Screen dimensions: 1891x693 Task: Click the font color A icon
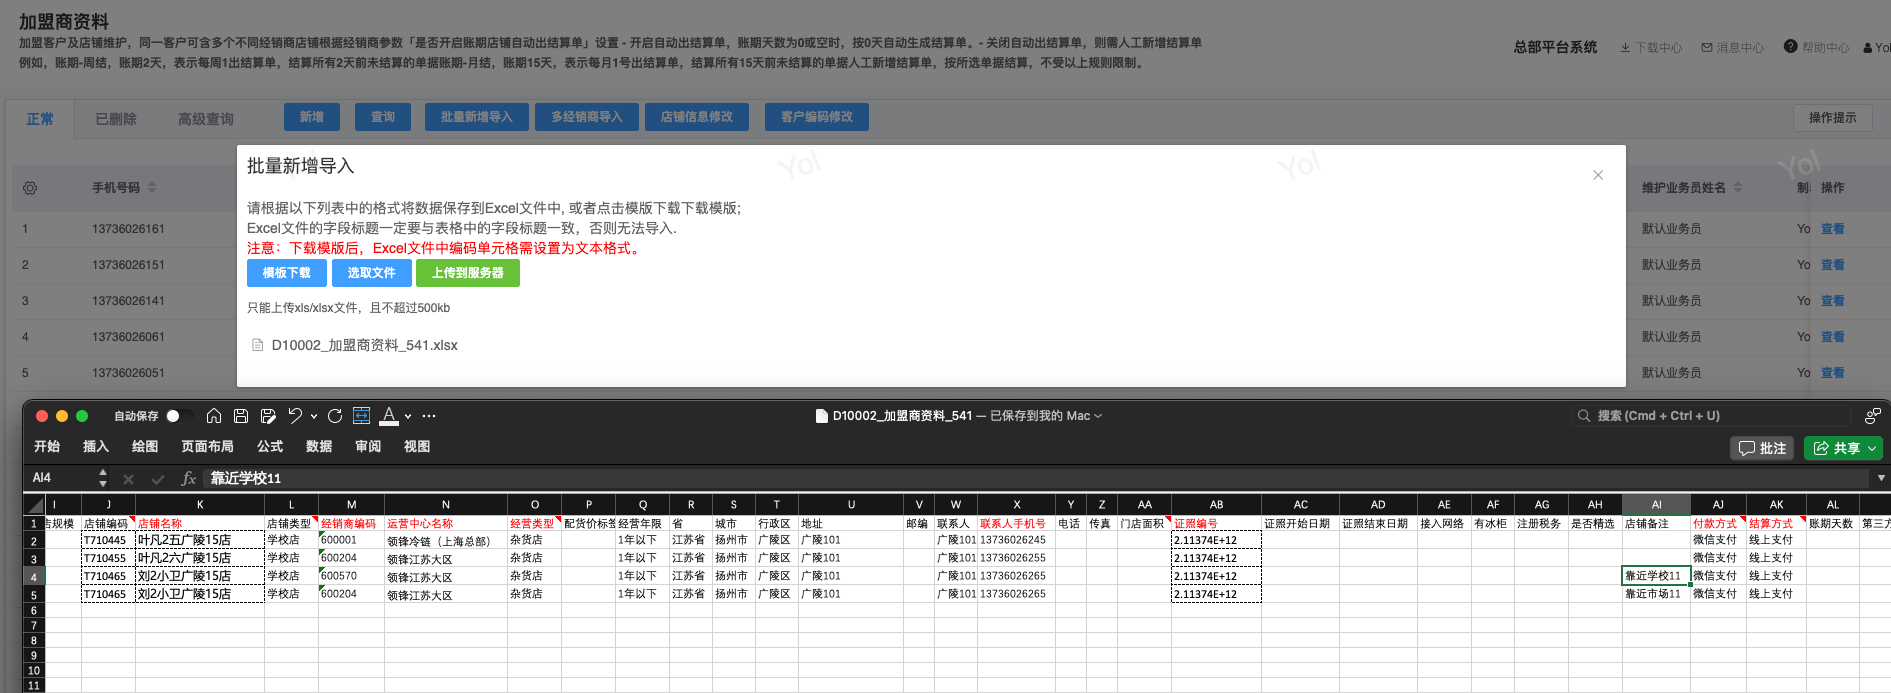tap(389, 416)
